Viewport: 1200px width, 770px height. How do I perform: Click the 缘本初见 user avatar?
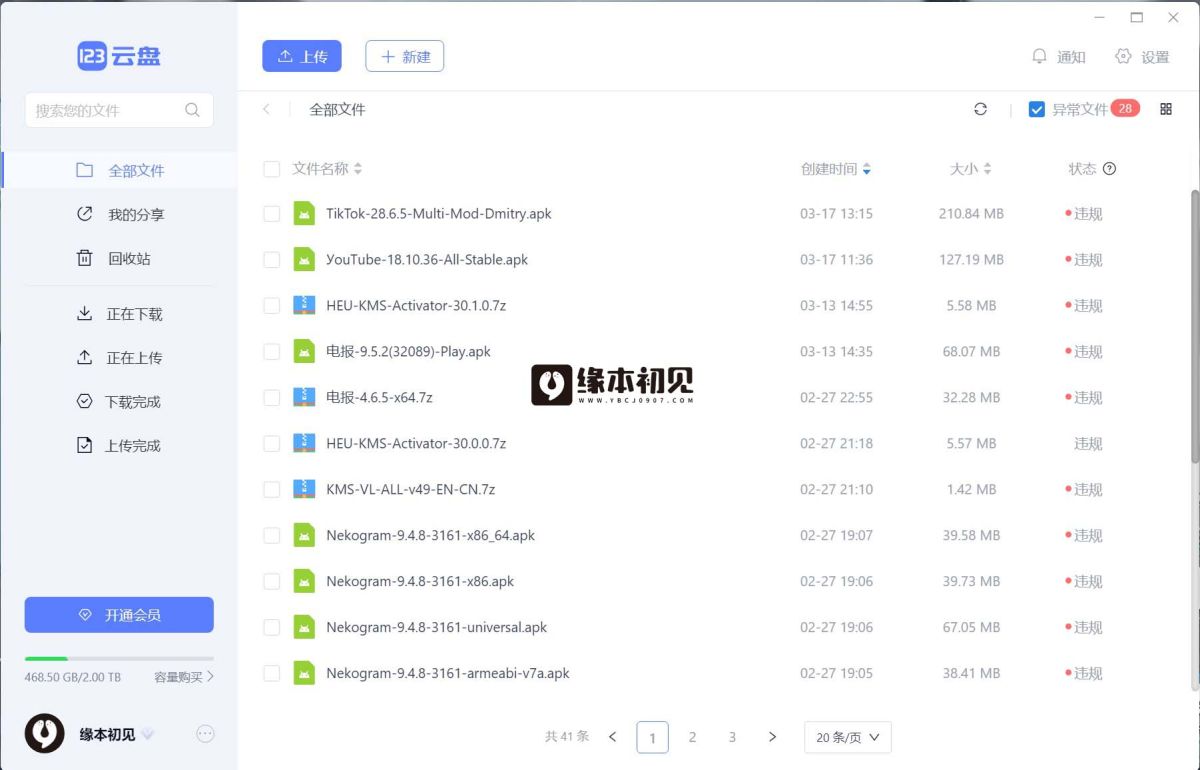point(44,733)
